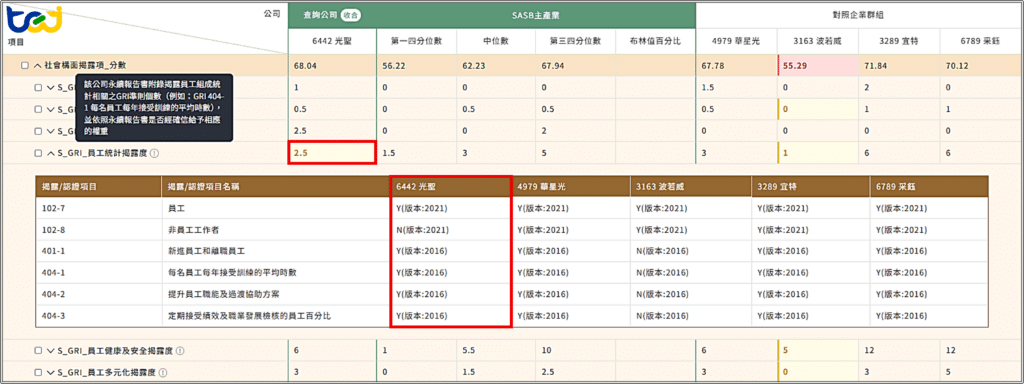The image size is (1024, 384).
Task: Click the 非員工工作者 item name
Action: (192, 230)
